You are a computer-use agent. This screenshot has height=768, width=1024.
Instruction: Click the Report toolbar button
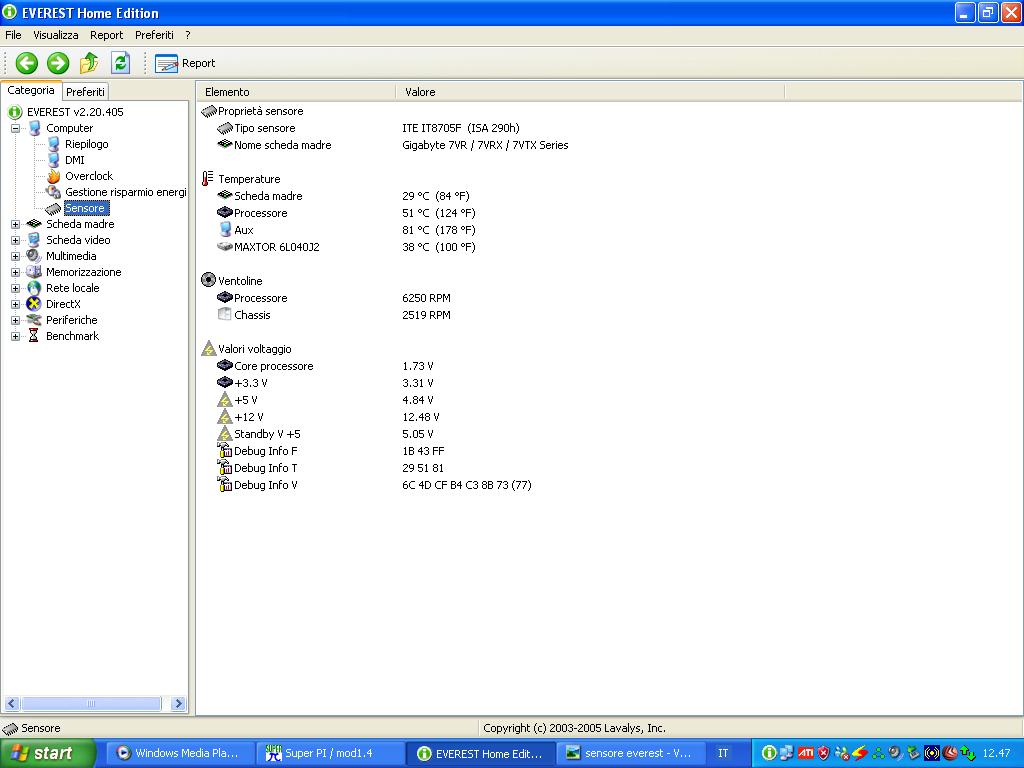(185, 63)
